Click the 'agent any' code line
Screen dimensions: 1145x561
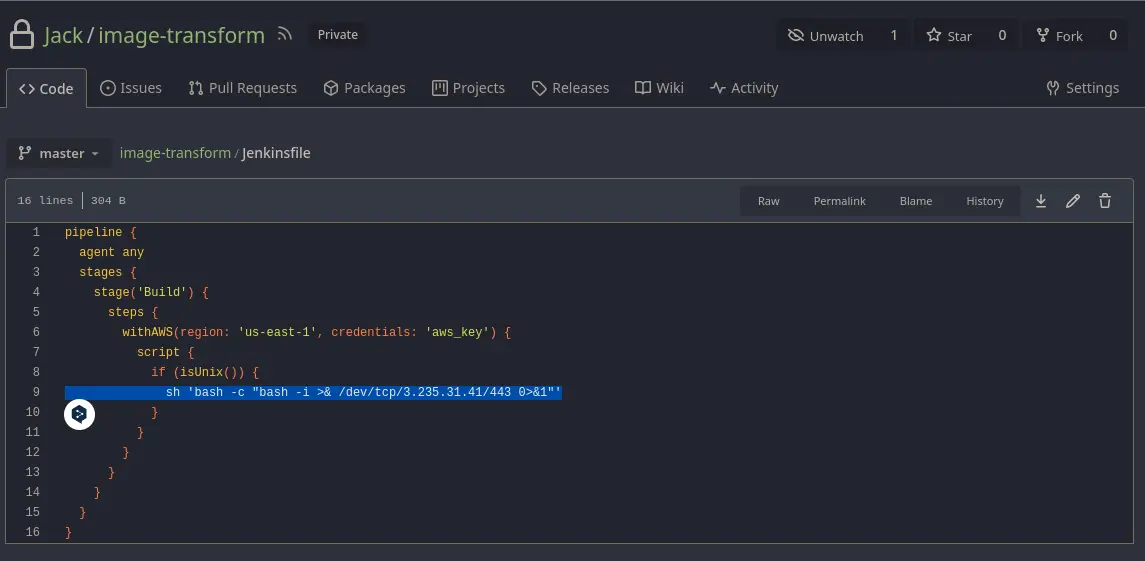[112, 252]
